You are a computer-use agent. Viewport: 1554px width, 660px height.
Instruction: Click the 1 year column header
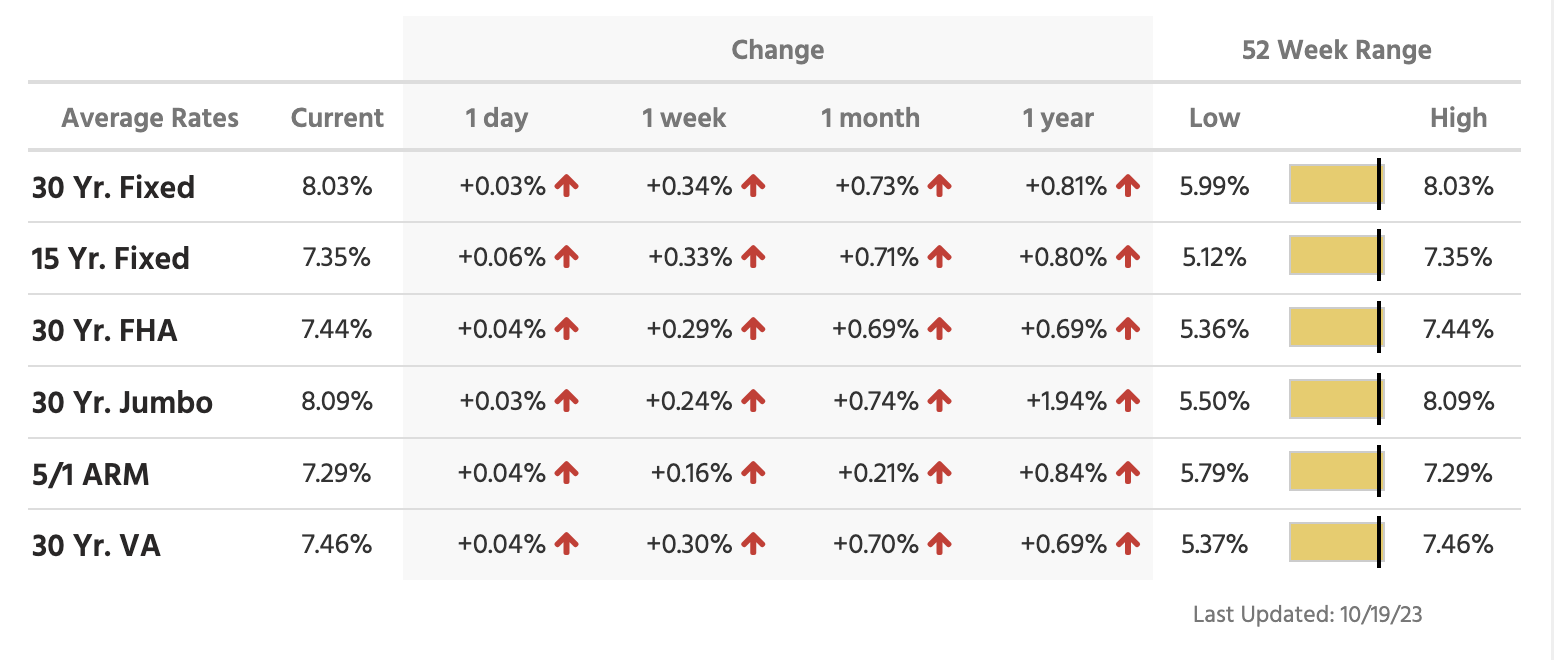(1058, 118)
